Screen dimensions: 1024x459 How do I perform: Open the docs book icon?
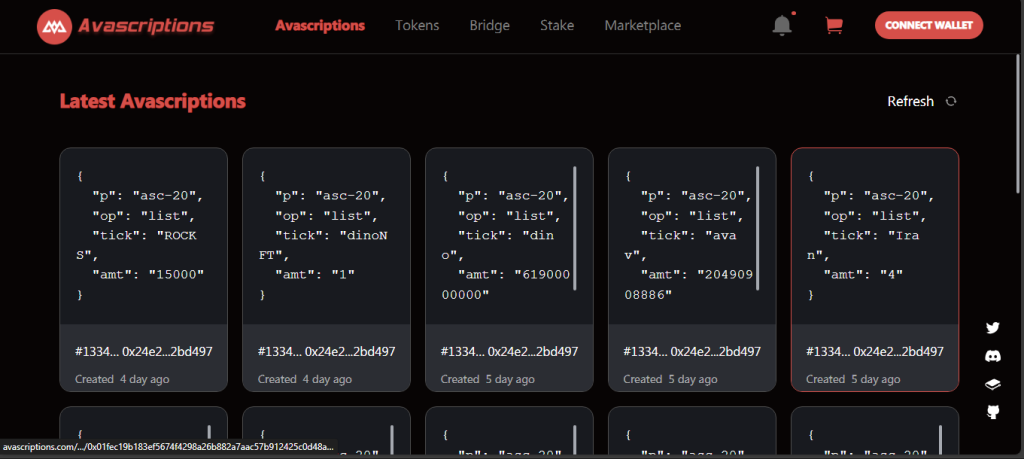pos(993,383)
